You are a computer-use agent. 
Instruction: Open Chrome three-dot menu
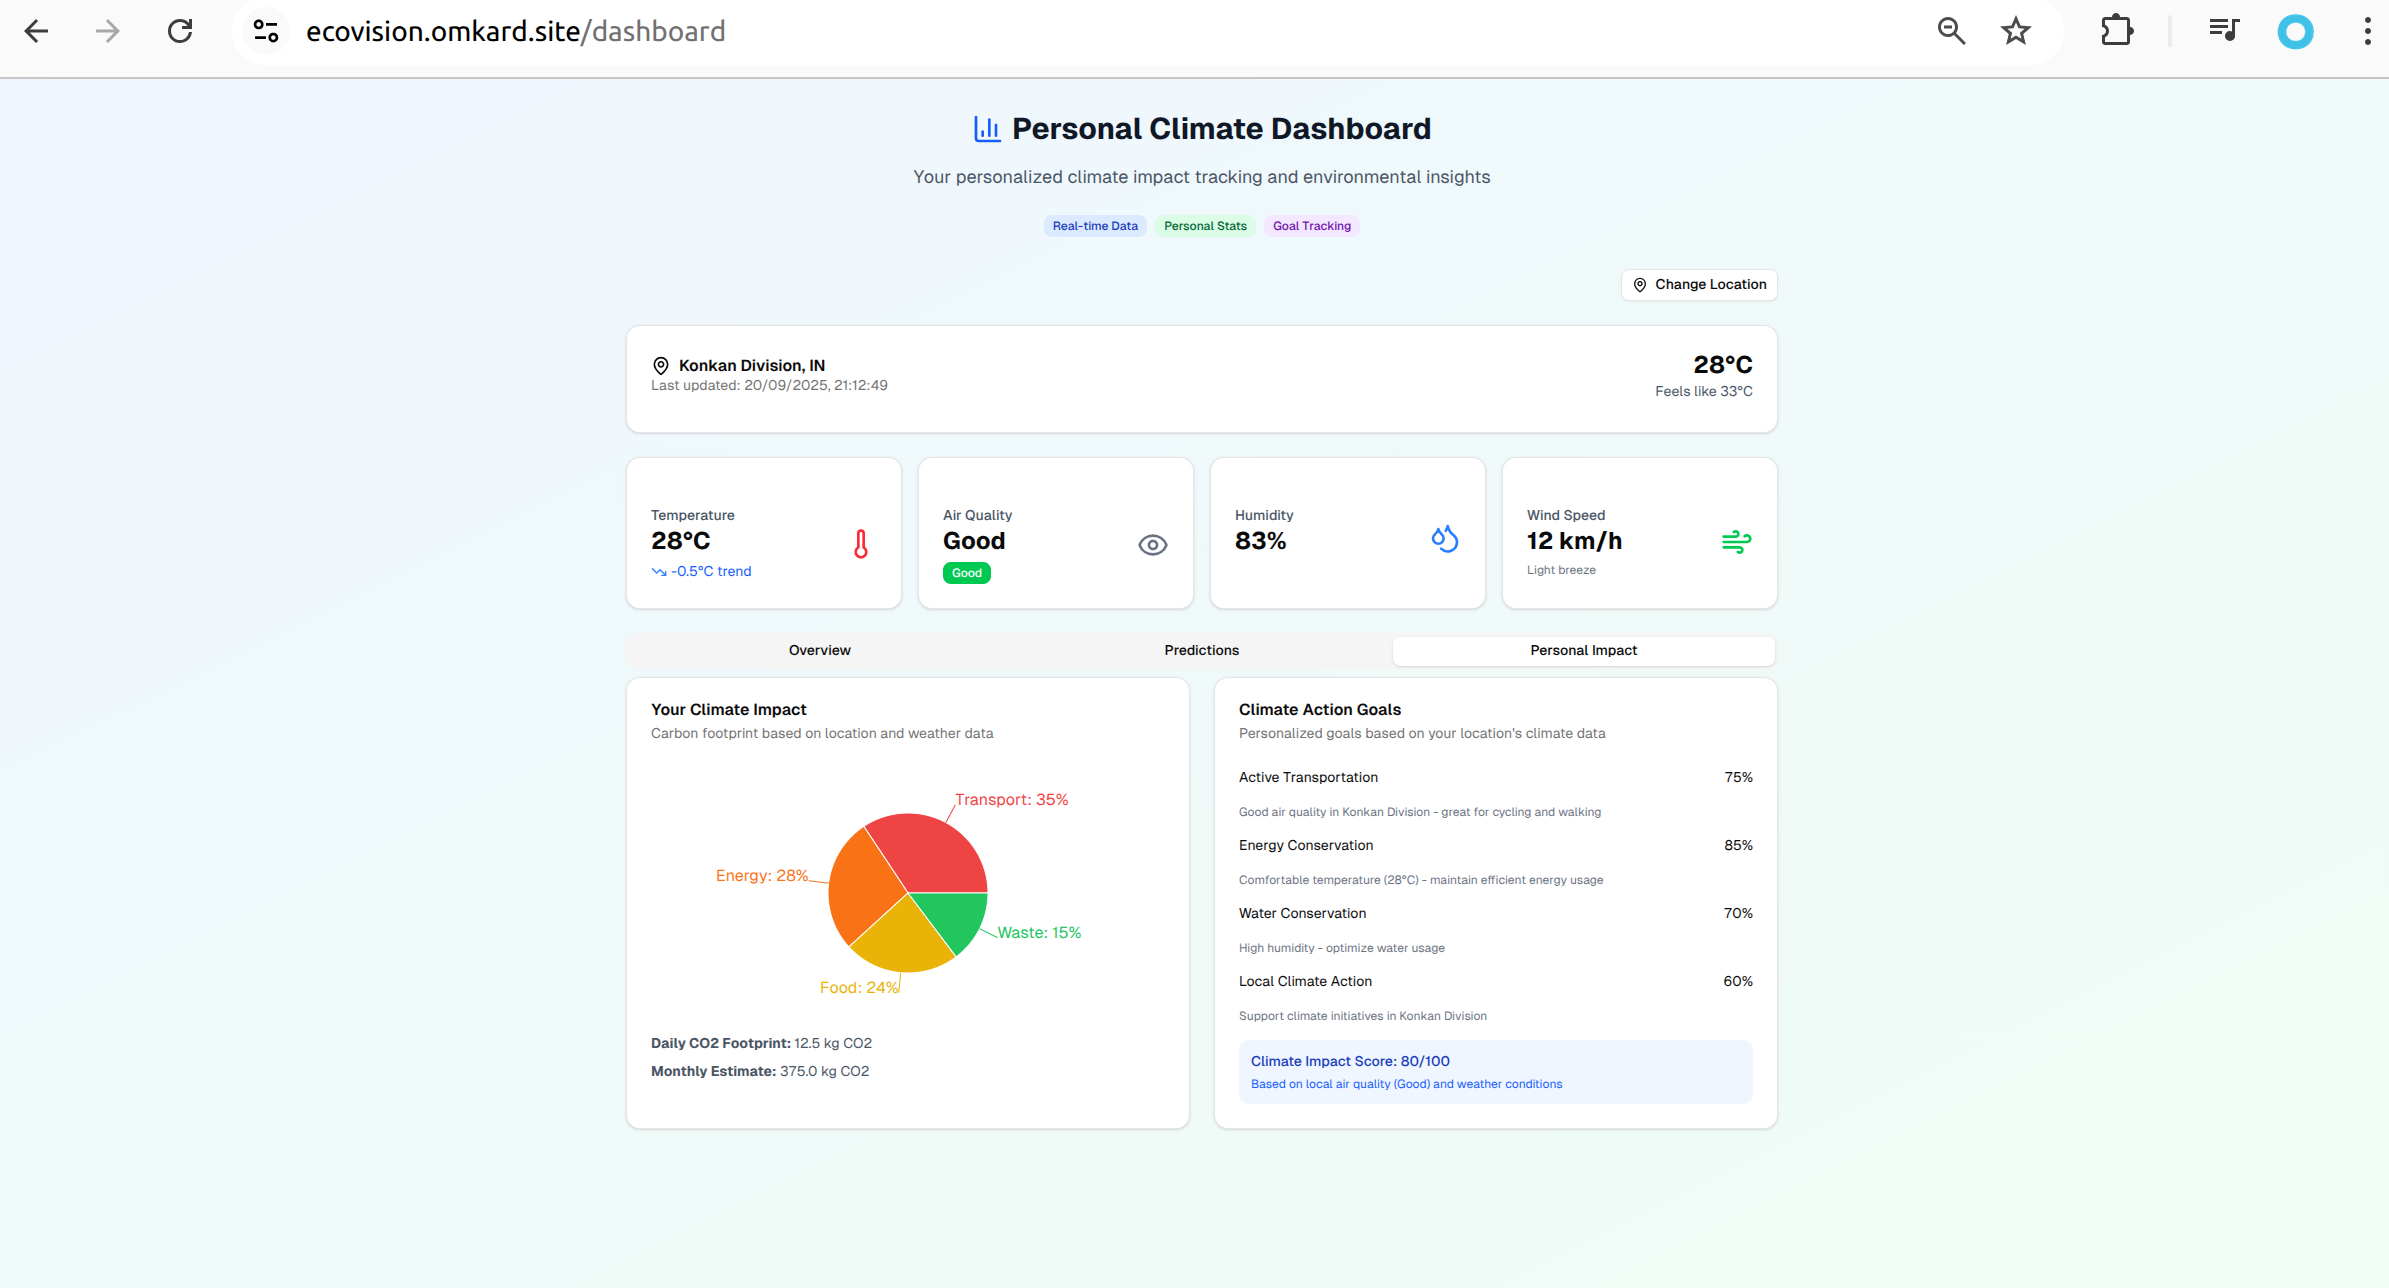pyautogui.click(x=2366, y=32)
